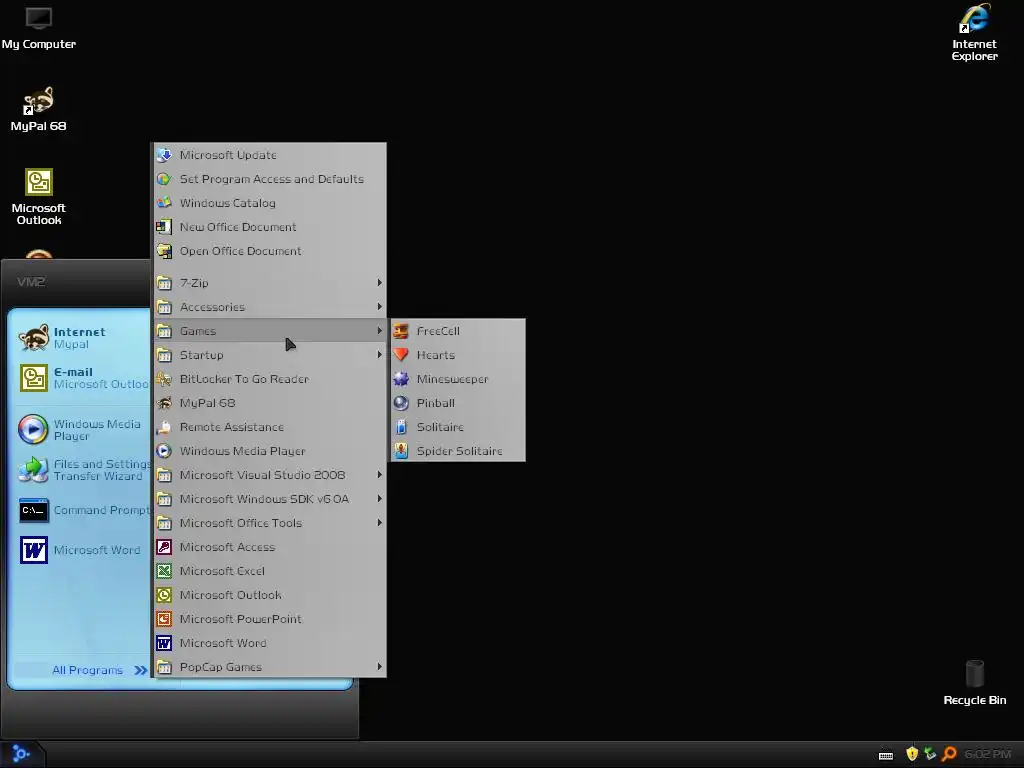Expand PopCap Games folder
This screenshot has height=768, width=1024.
pyautogui.click(x=270, y=667)
